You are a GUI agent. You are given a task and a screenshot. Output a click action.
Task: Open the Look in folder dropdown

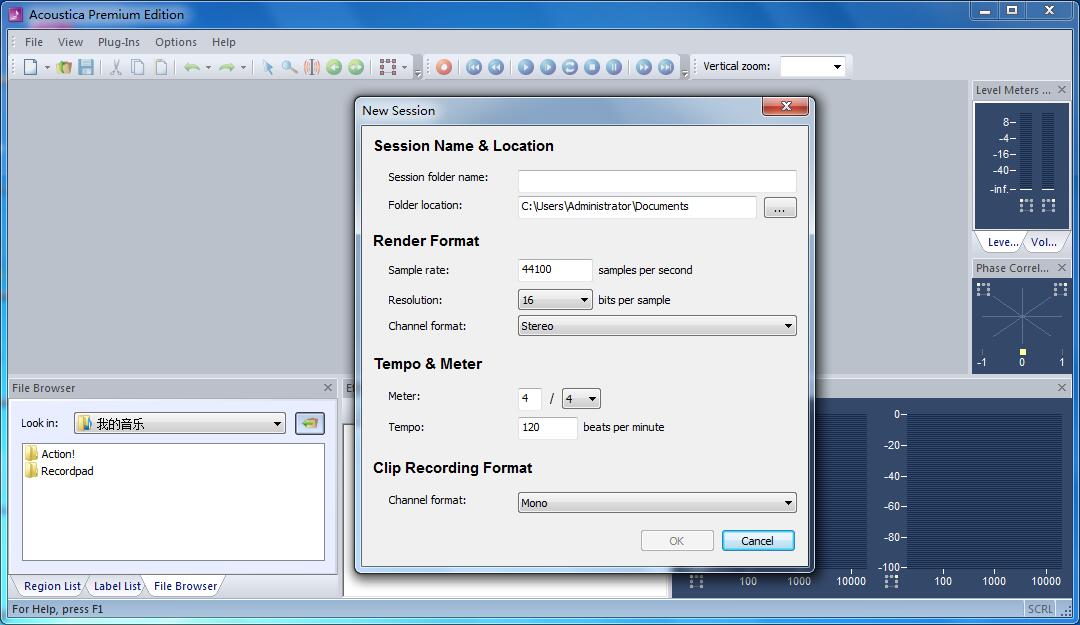point(180,423)
